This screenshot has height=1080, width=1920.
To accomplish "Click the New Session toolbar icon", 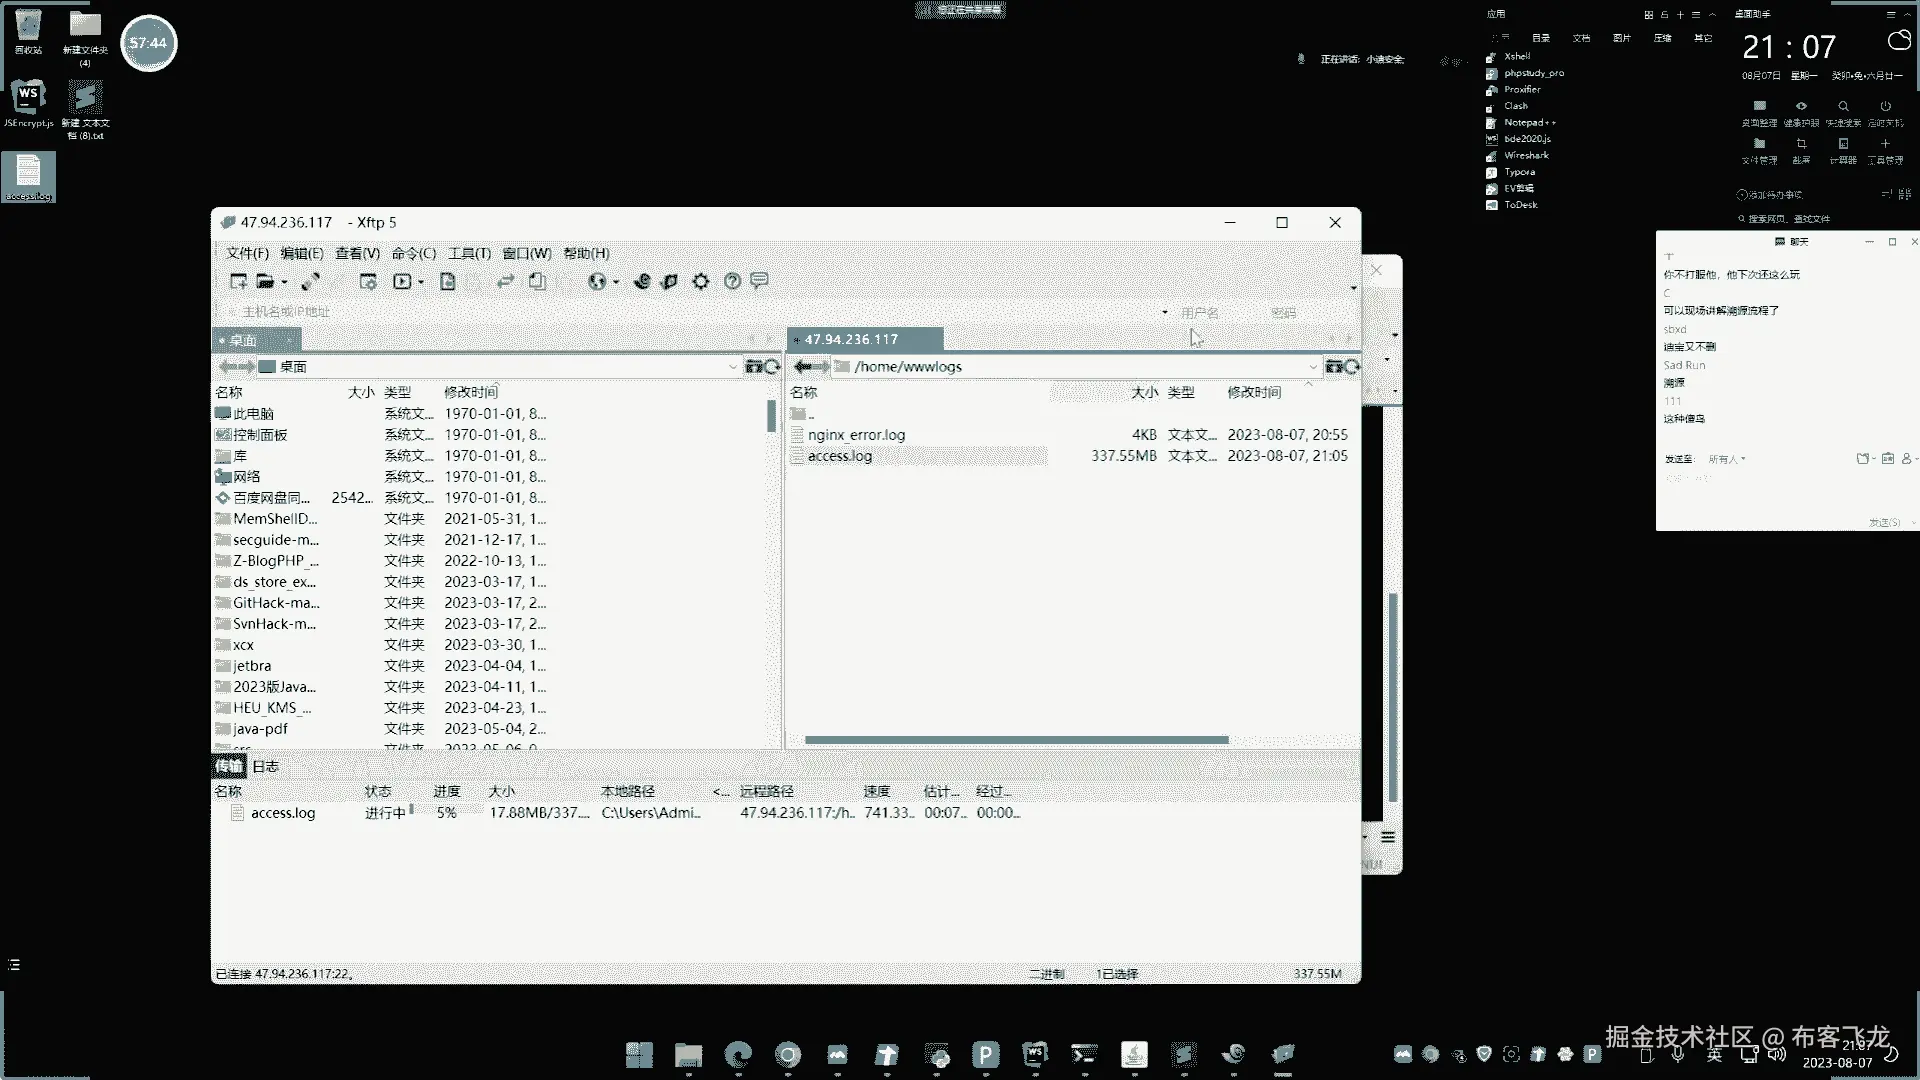I will click(238, 282).
